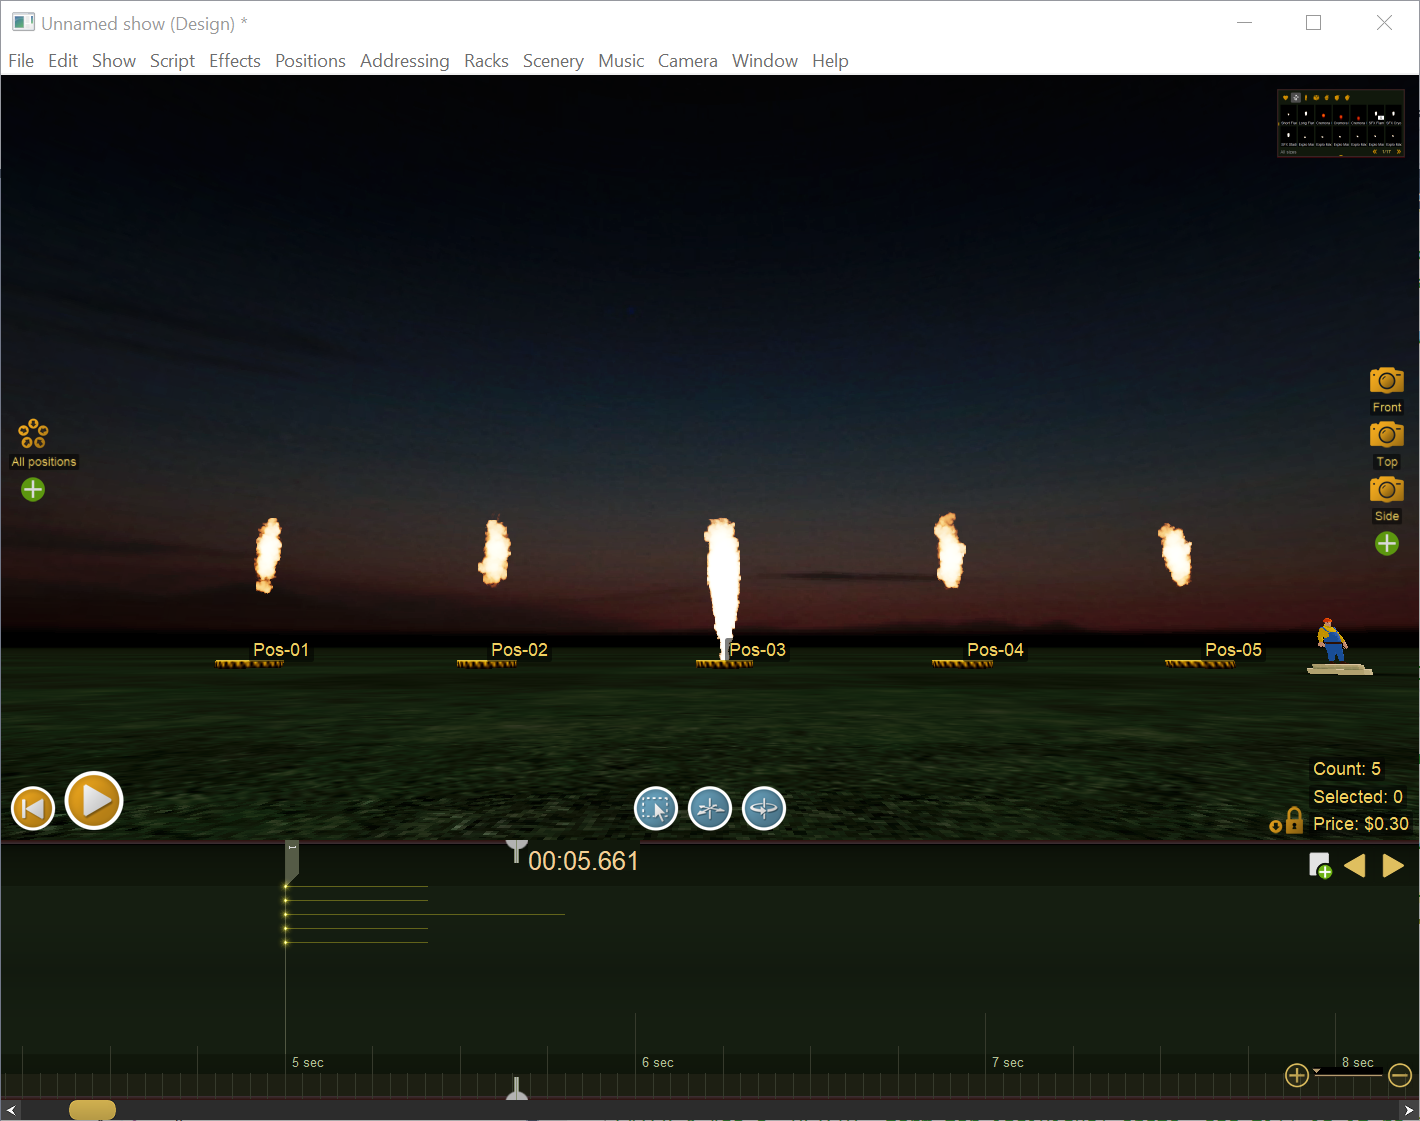The width and height of the screenshot is (1420, 1121).
Task: Click the add camera plus icon
Action: (x=1387, y=543)
